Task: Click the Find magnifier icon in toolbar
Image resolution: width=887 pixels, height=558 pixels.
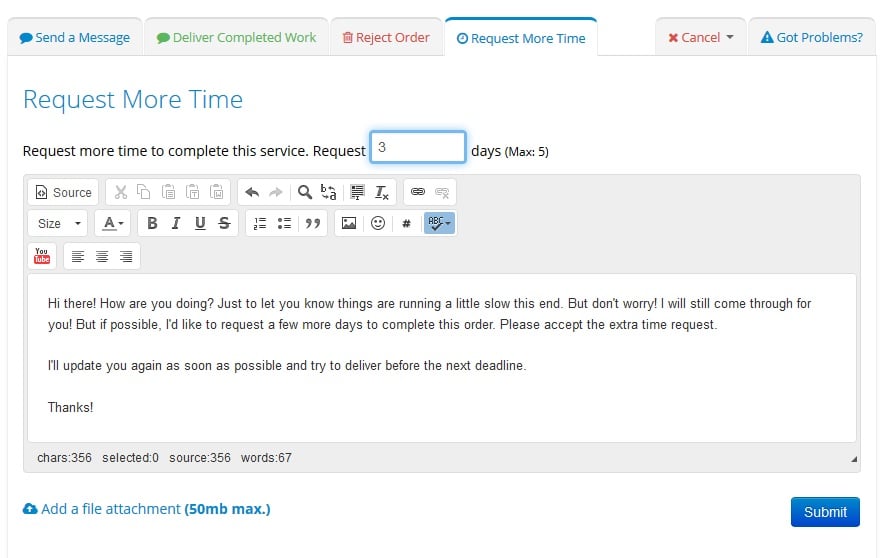Action: [x=305, y=192]
